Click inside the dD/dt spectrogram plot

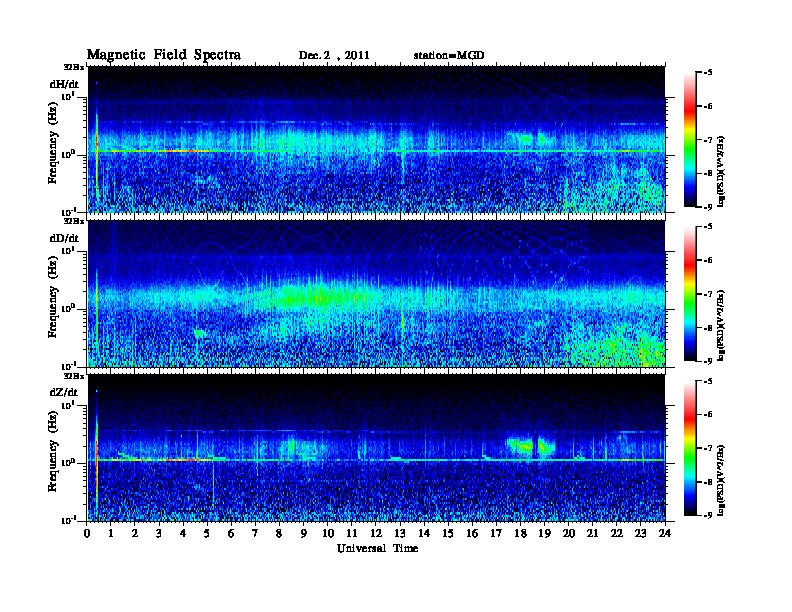point(376,293)
